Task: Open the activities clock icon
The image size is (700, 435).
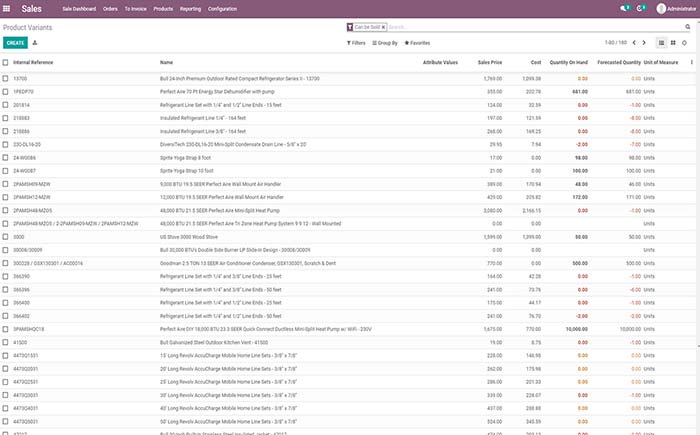Action: [x=643, y=8]
